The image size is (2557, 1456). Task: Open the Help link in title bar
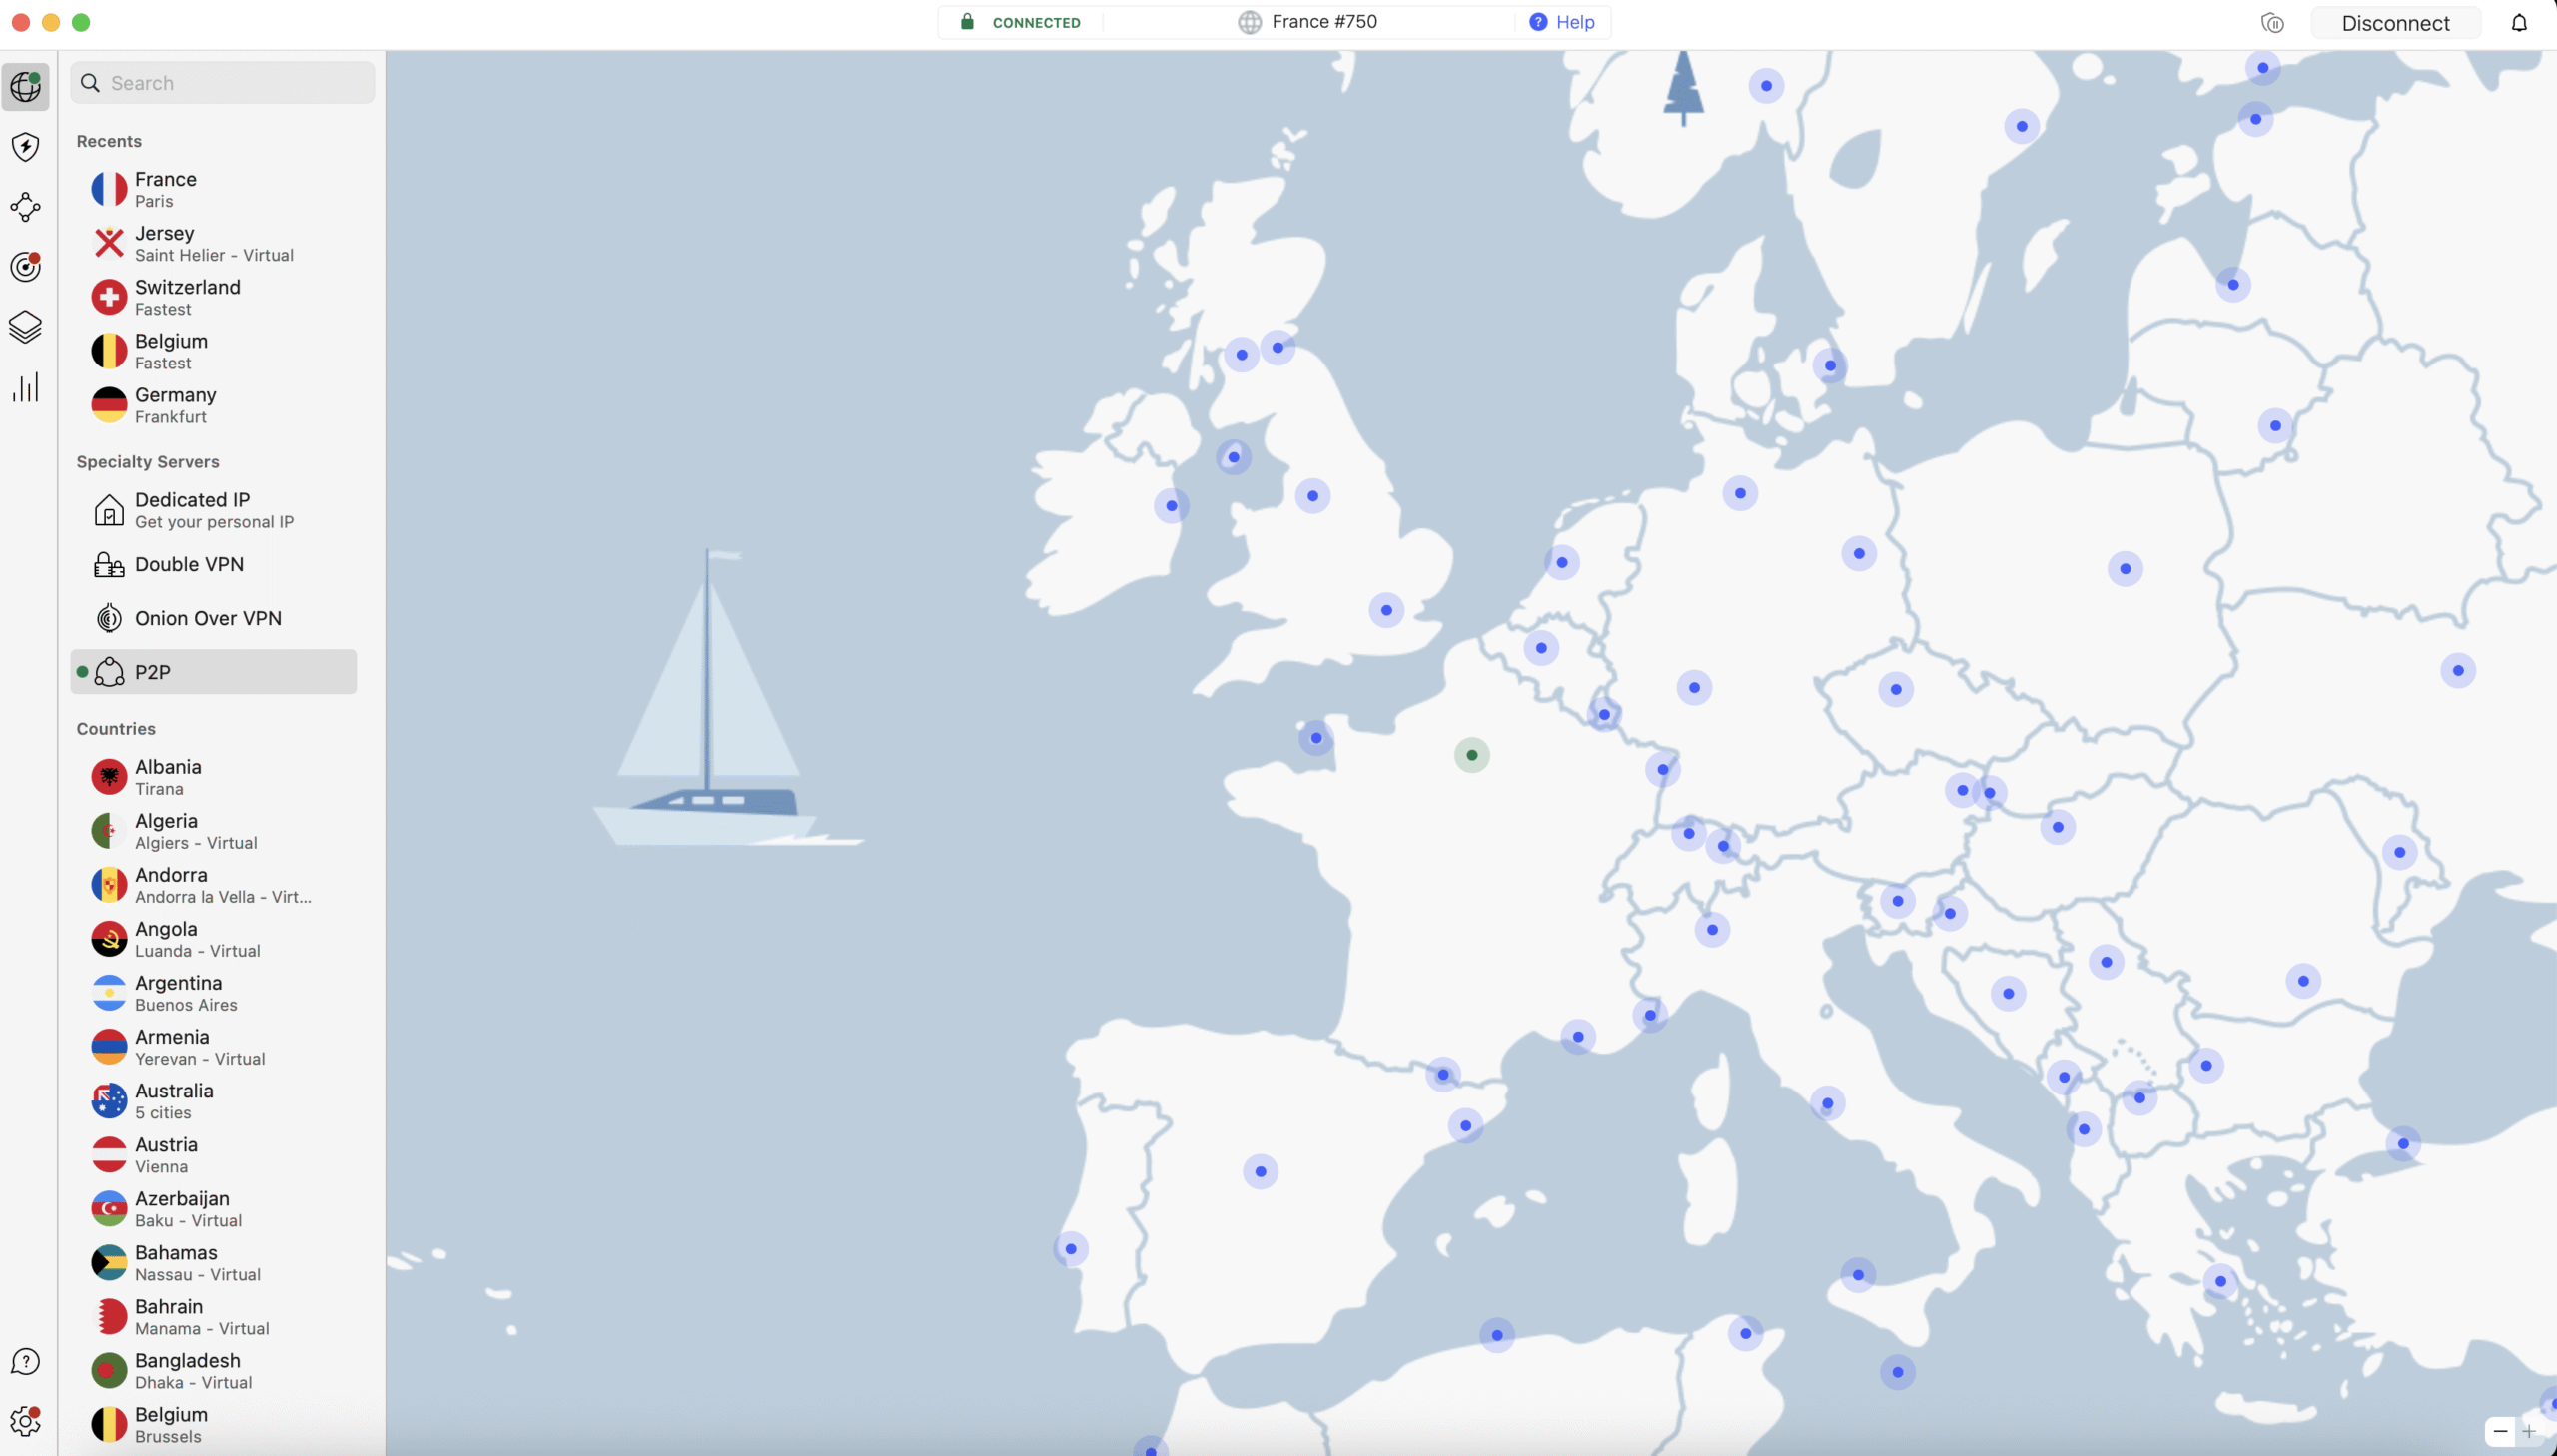click(x=1562, y=22)
